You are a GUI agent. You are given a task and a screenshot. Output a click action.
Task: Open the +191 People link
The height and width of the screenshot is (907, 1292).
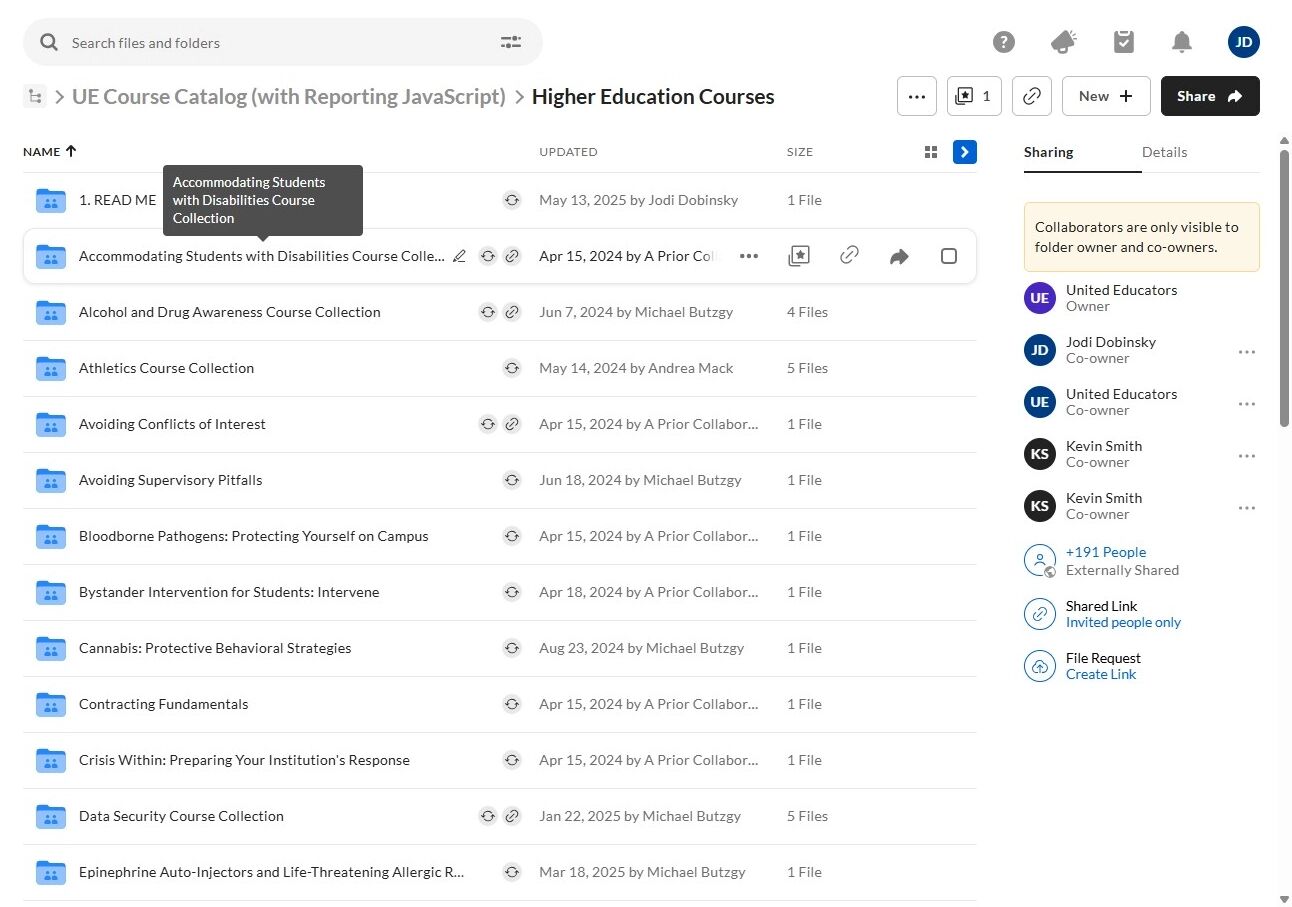(1105, 552)
